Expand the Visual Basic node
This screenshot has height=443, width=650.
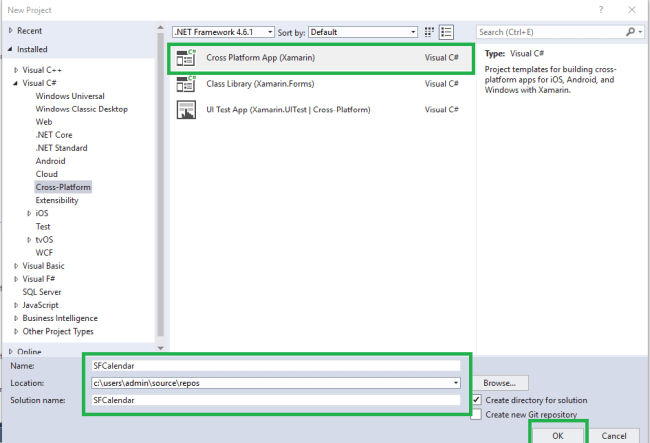pyautogui.click(x=16, y=266)
